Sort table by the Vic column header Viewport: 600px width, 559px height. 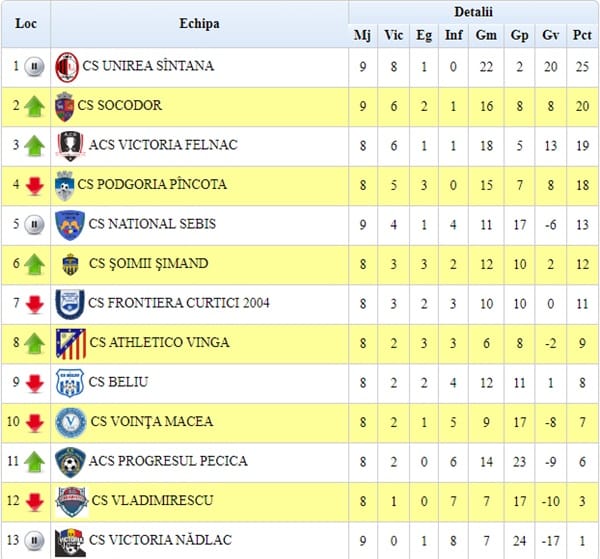tap(393, 35)
